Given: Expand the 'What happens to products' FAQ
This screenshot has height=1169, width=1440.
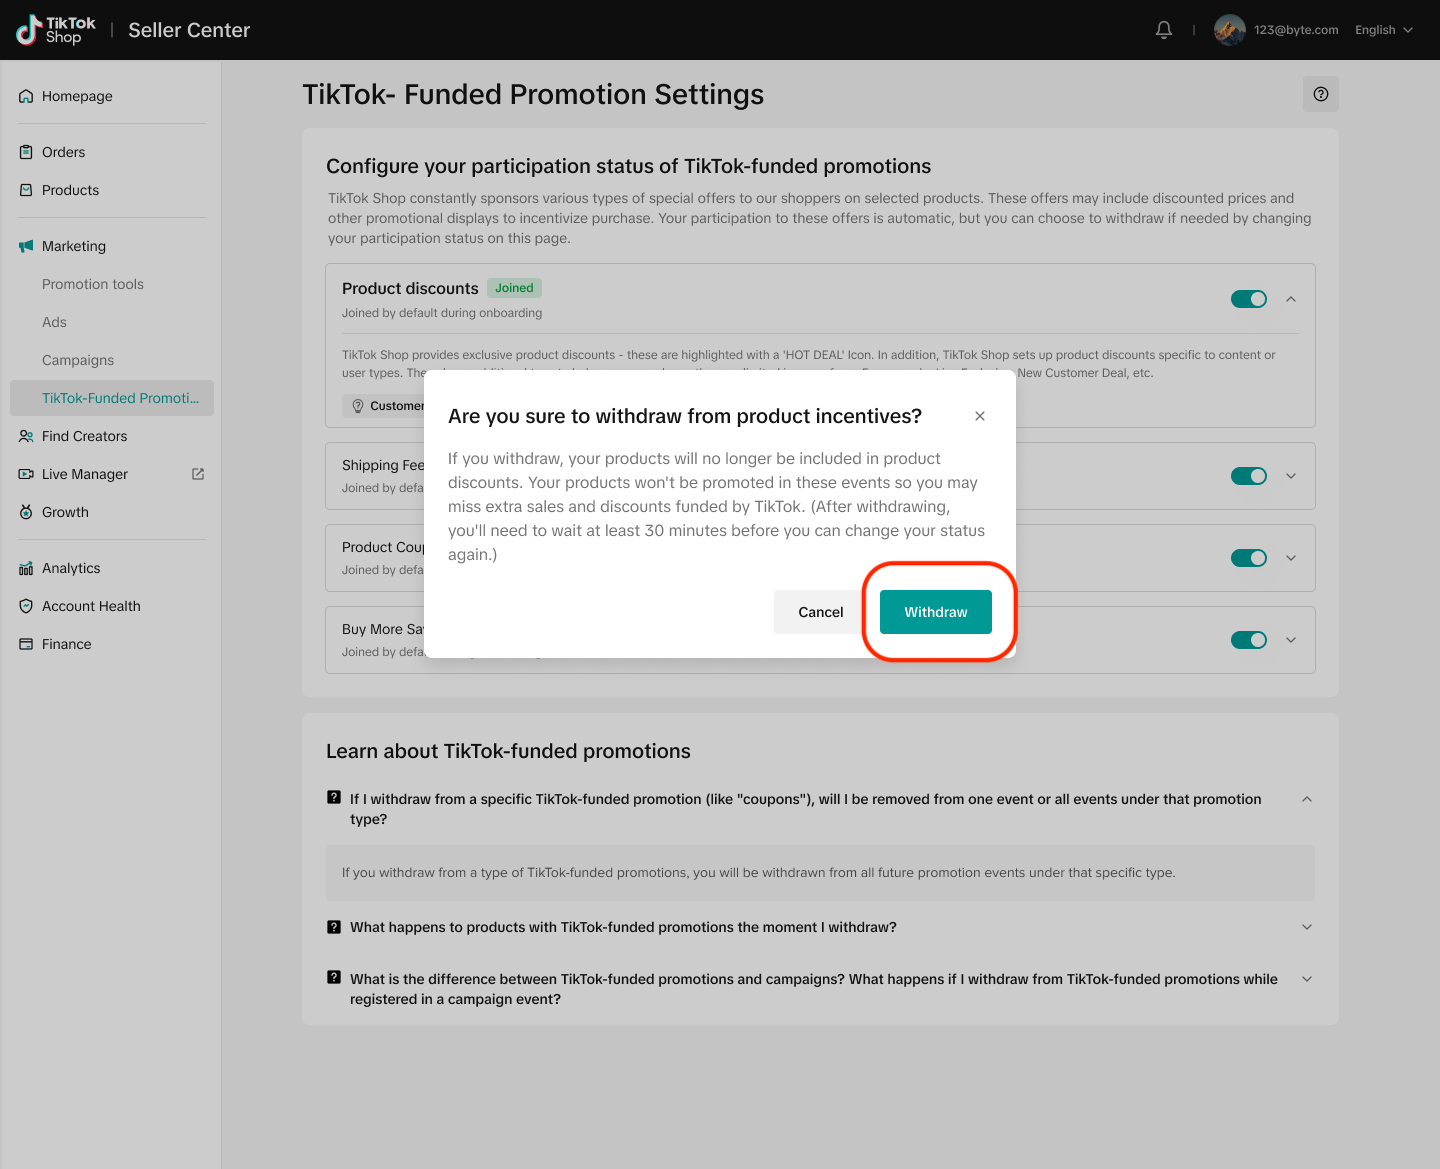Looking at the screenshot, I should tap(1306, 927).
